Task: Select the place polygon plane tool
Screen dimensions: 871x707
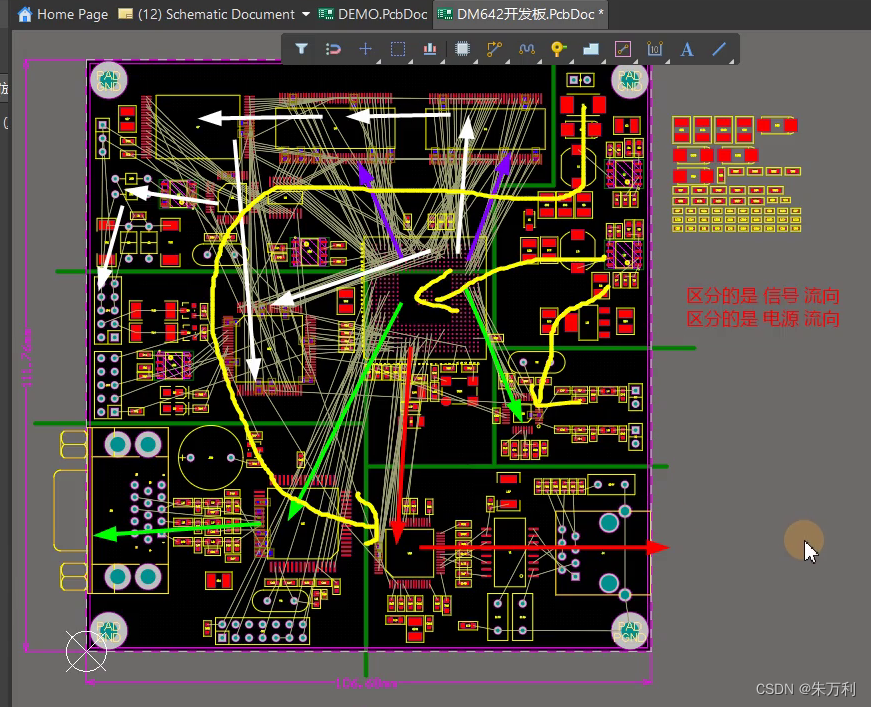Action: pos(590,48)
